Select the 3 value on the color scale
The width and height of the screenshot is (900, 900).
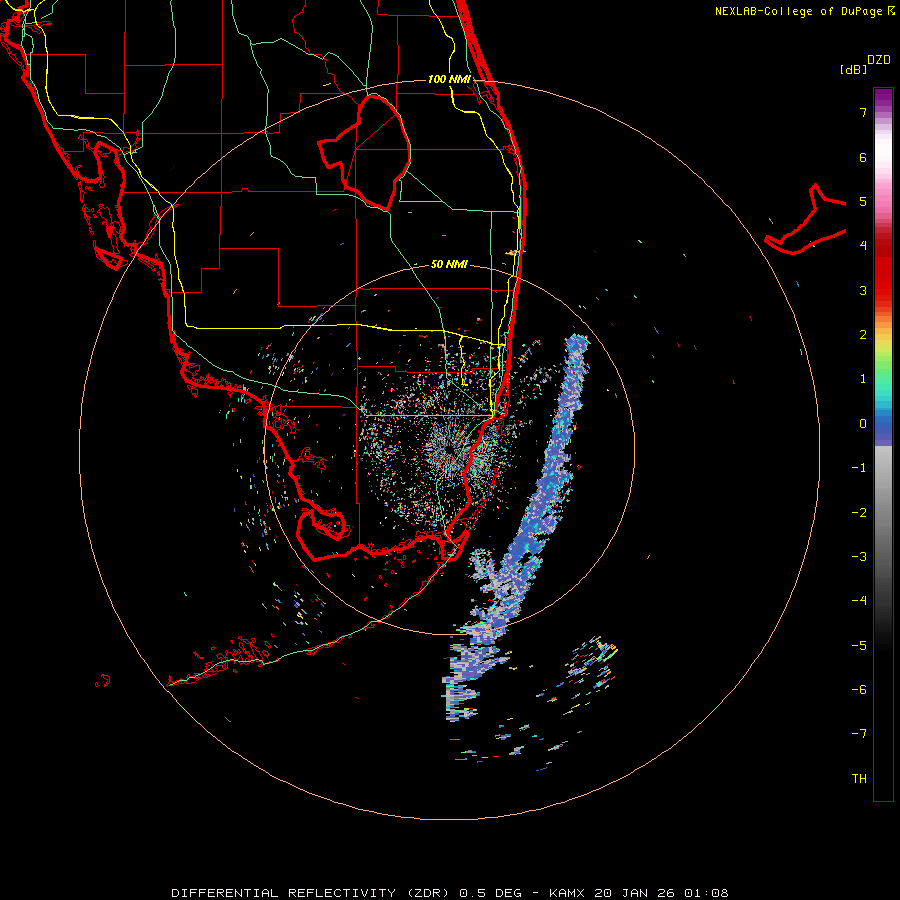(863, 290)
